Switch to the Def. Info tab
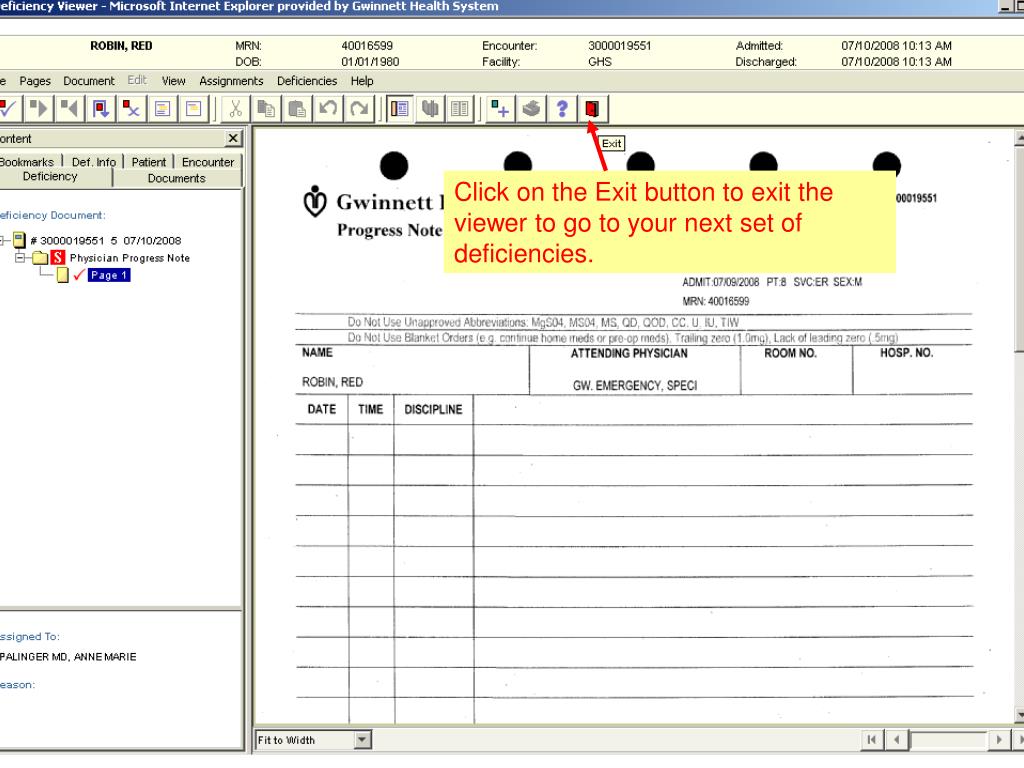The image size is (1024, 768). click(x=93, y=162)
